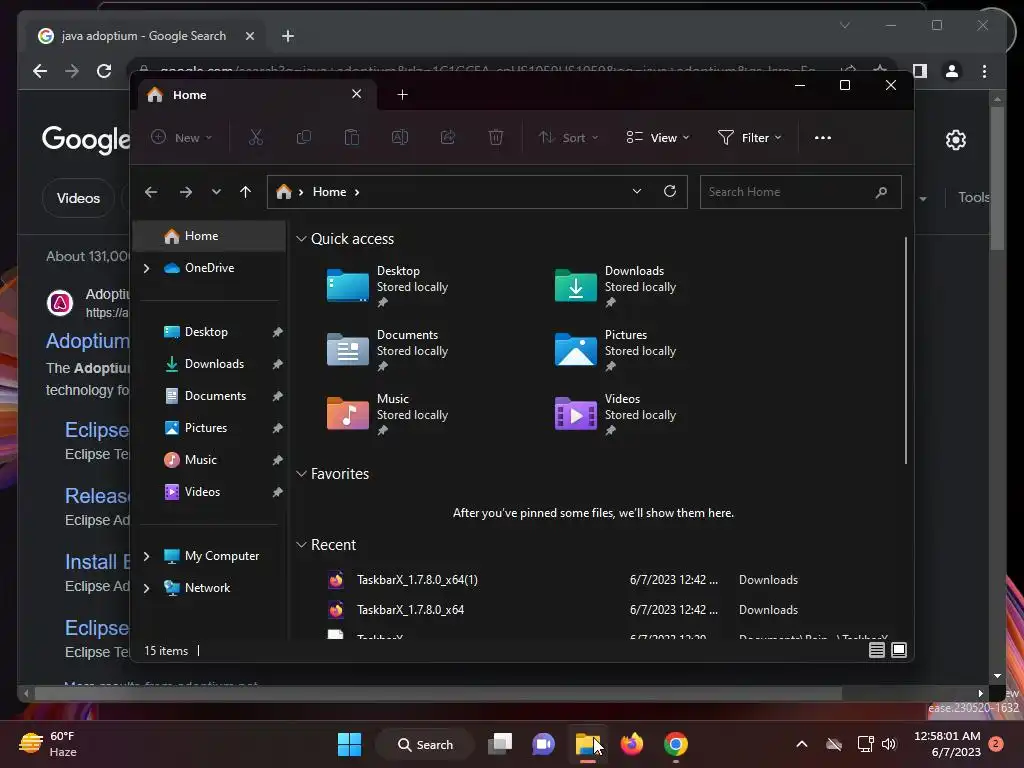Select Downloads in the navigation pane
Image resolution: width=1024 pixels, height=768 pixels.
tap(209, 364)
